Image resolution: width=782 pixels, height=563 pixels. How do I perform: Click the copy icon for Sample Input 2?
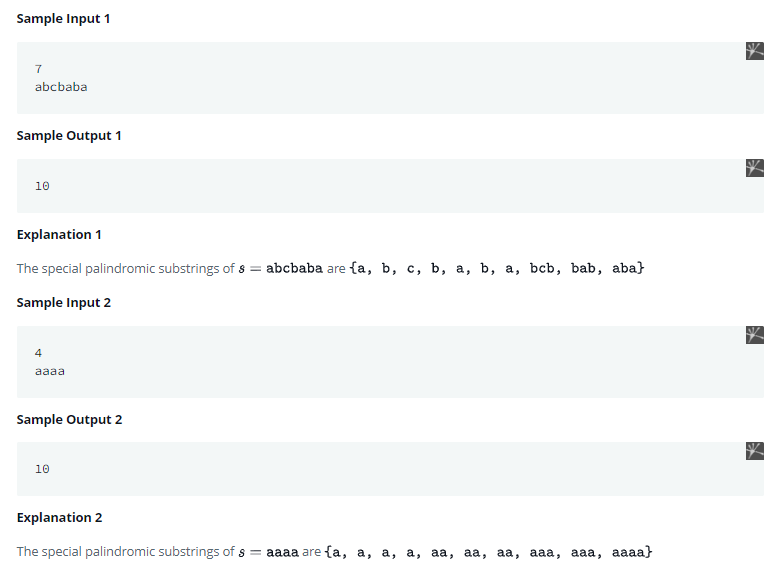pyautogui.click(x=754, y=335)
